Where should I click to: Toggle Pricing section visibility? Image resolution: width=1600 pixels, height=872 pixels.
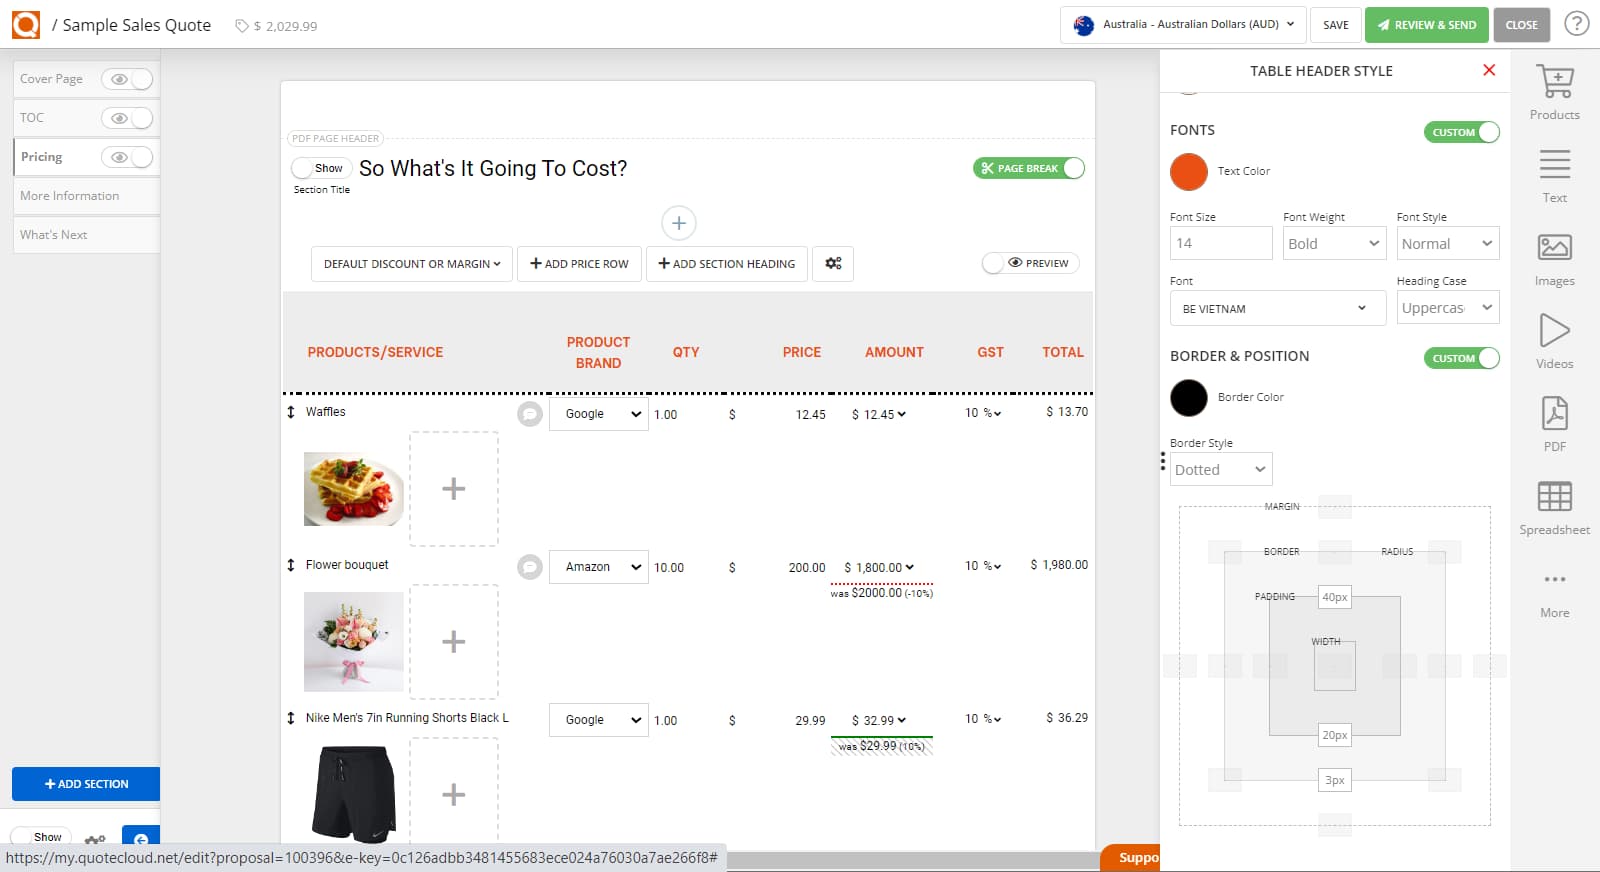pos(127,157)
